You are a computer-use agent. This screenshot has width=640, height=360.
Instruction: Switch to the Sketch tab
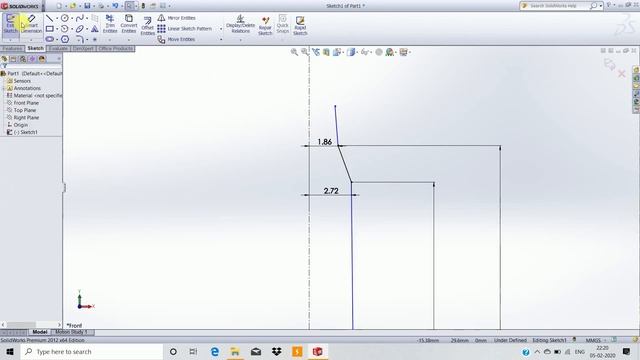click(36, 49)
